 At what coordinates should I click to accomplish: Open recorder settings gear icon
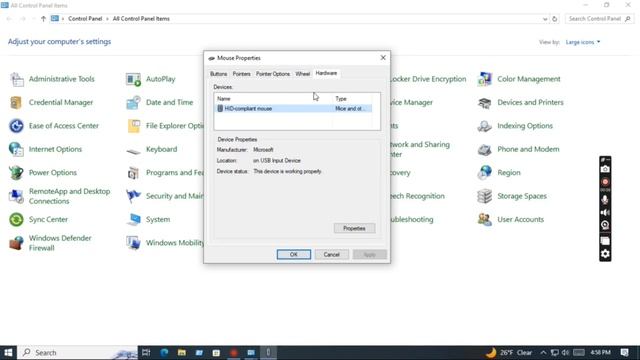(x=605, y=254)
